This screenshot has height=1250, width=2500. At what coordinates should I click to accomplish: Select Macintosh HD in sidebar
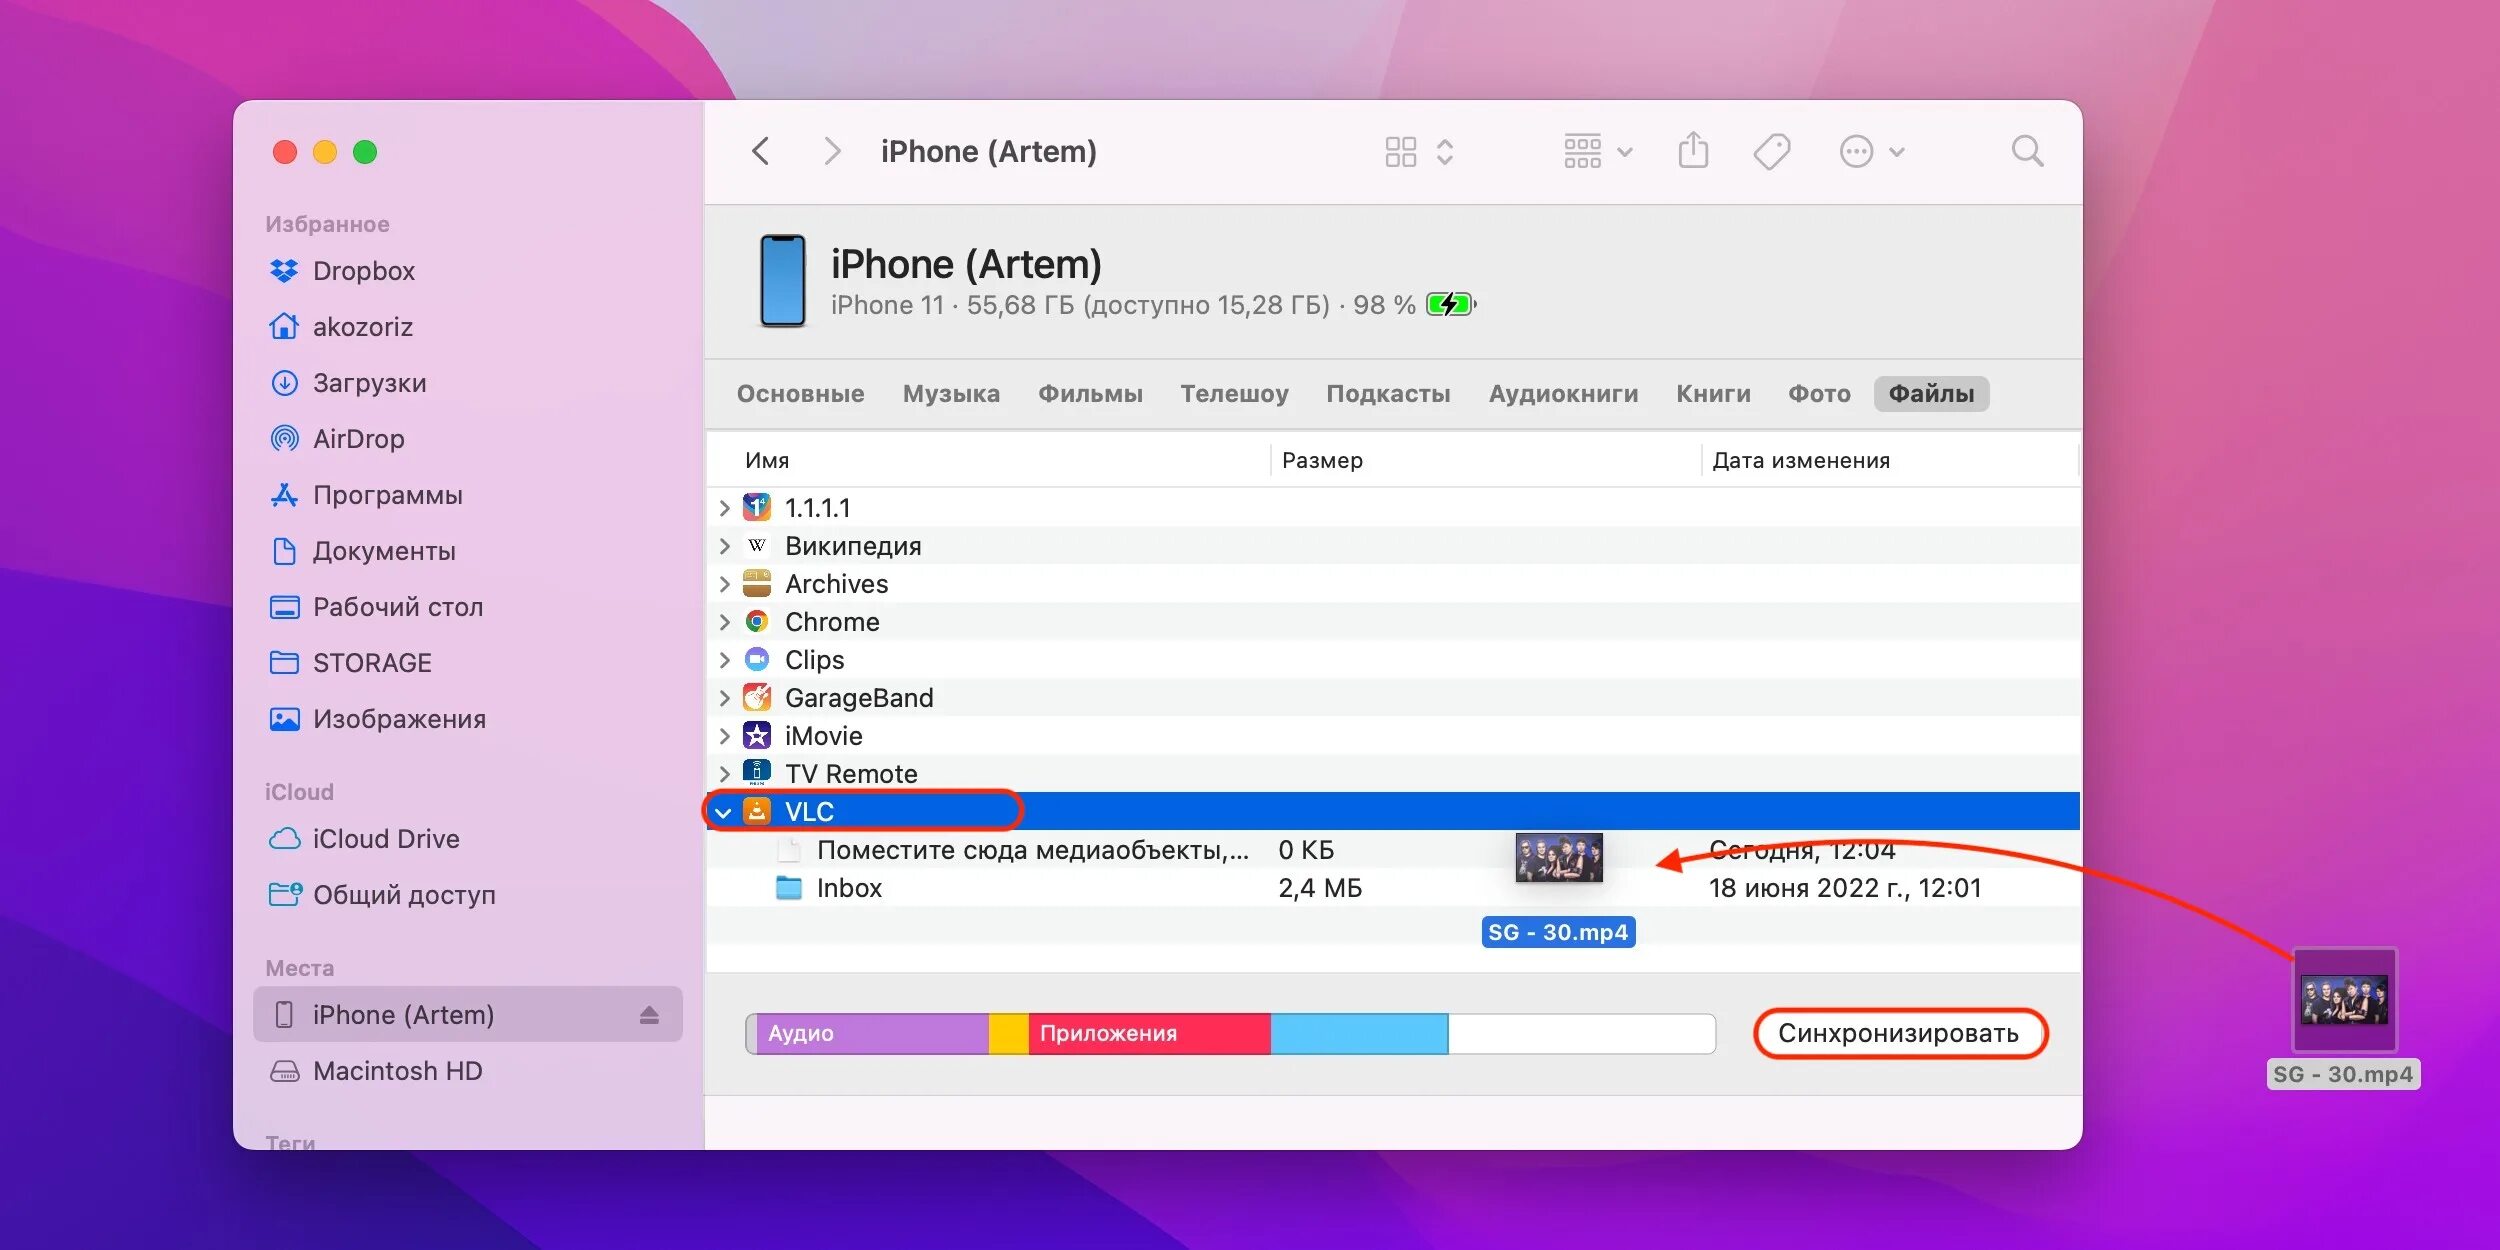[397, 1071]
